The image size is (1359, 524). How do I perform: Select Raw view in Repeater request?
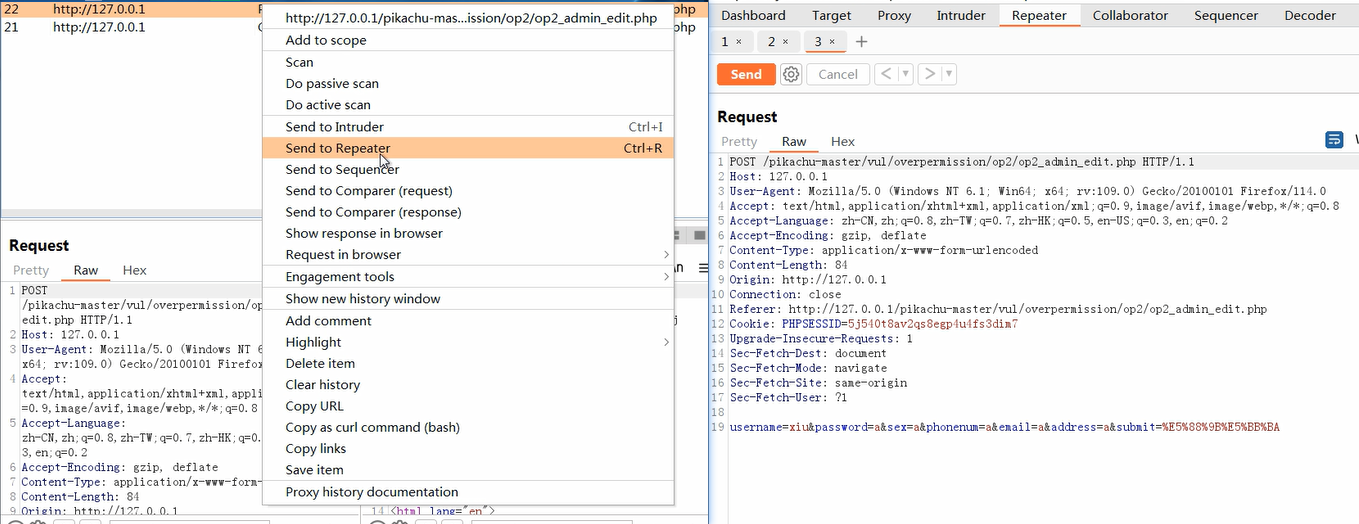click(794, 141)
